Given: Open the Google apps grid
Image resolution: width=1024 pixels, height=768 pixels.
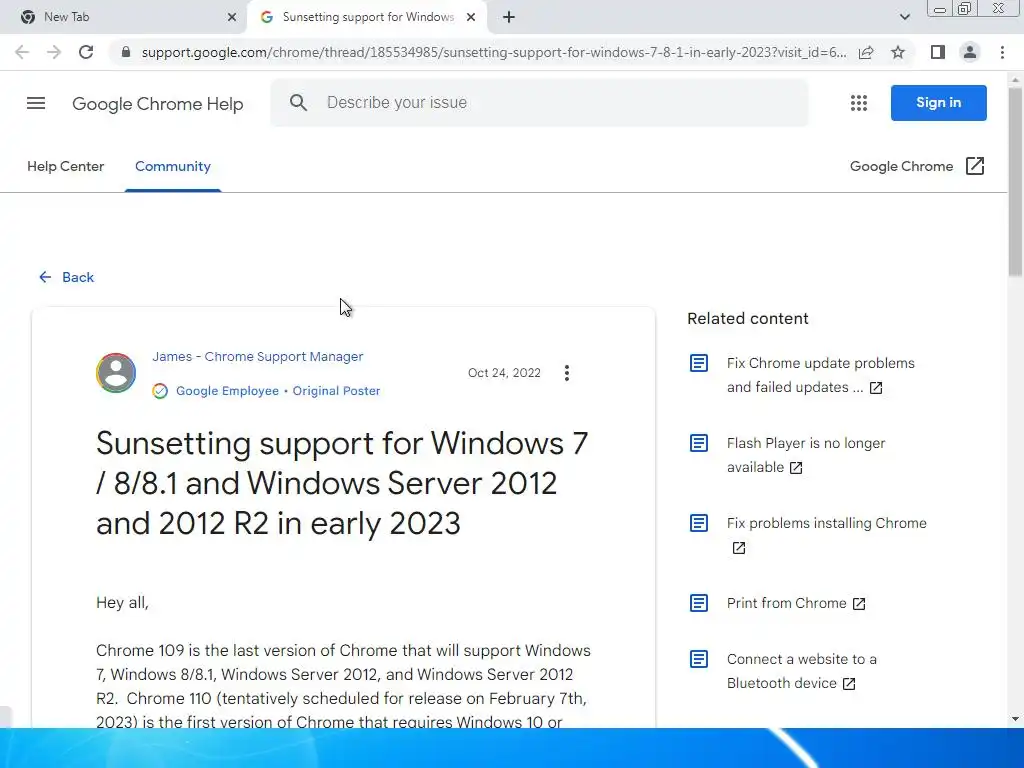Looking at the screenshot, I should (859, 103).
